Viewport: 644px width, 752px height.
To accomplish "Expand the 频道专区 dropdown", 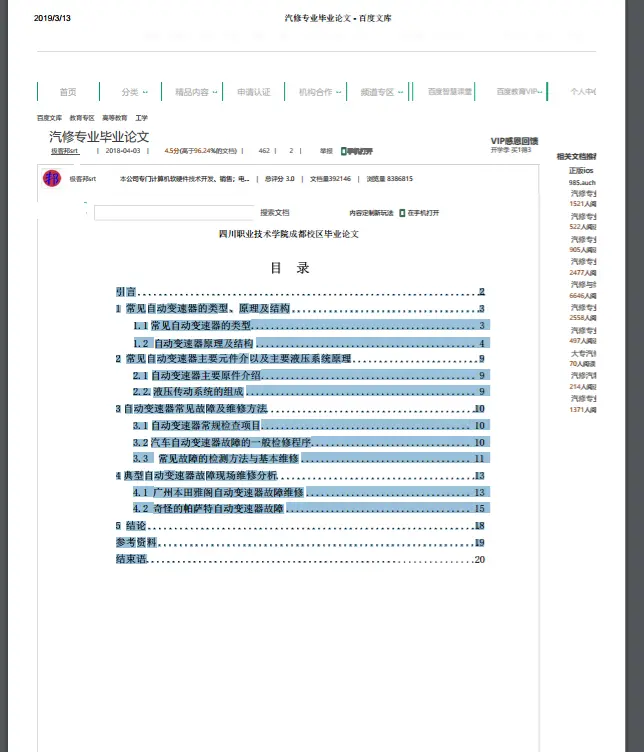I will click(x=382, y=92).
